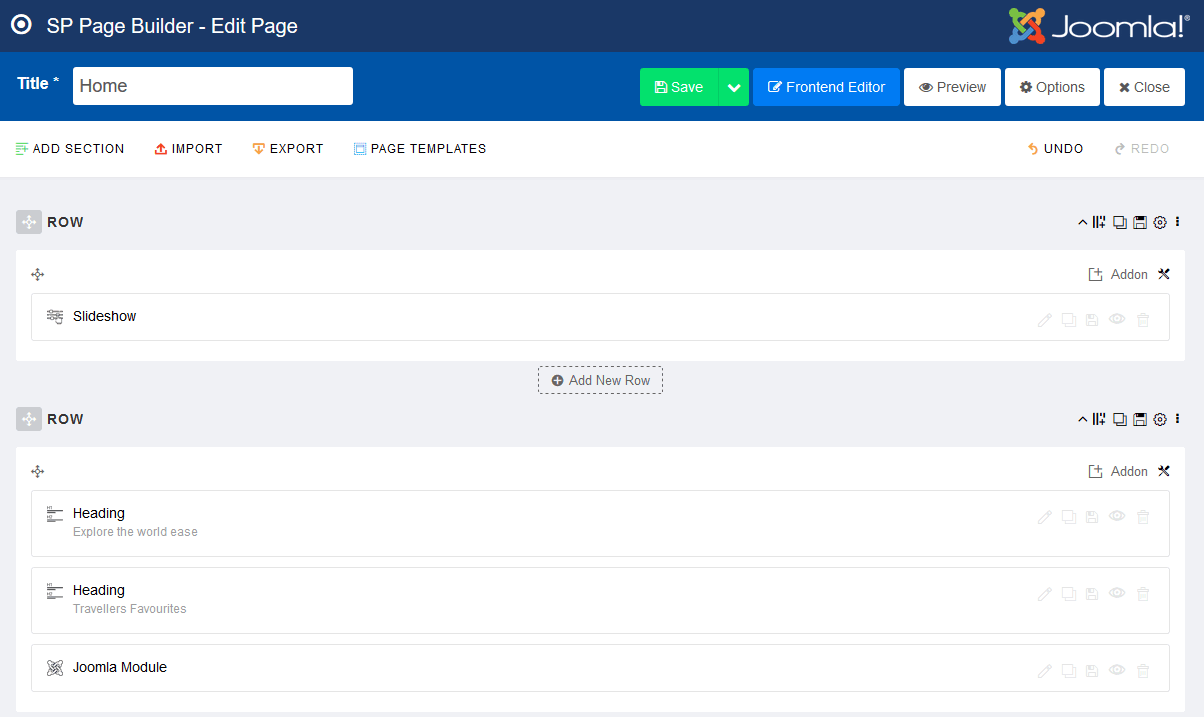The image size is (1204, 717).
Task: Delete the Joomla Module addon
Action: pyautogui.click(x=1143, y=671)
